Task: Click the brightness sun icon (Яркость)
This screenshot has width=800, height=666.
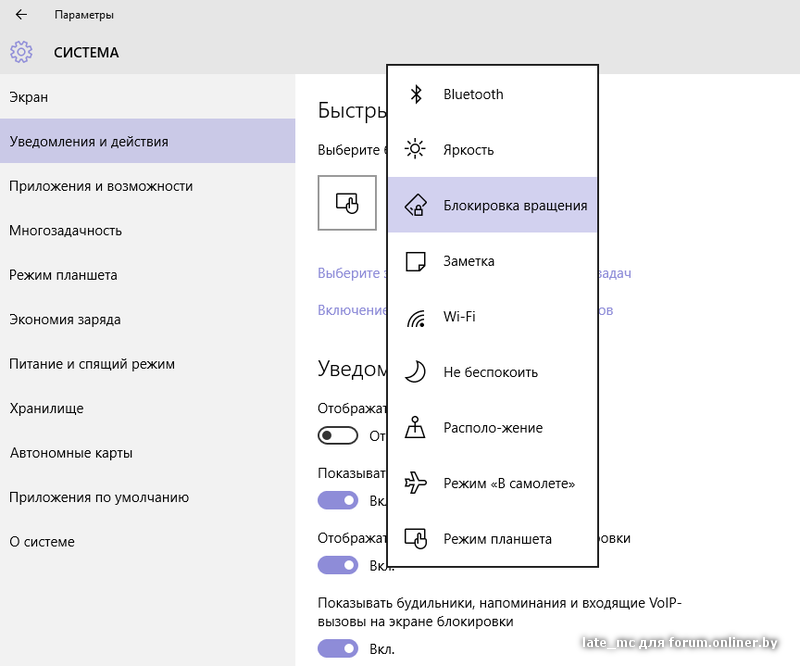Action: pyautogui.click(x=415, y=150)
